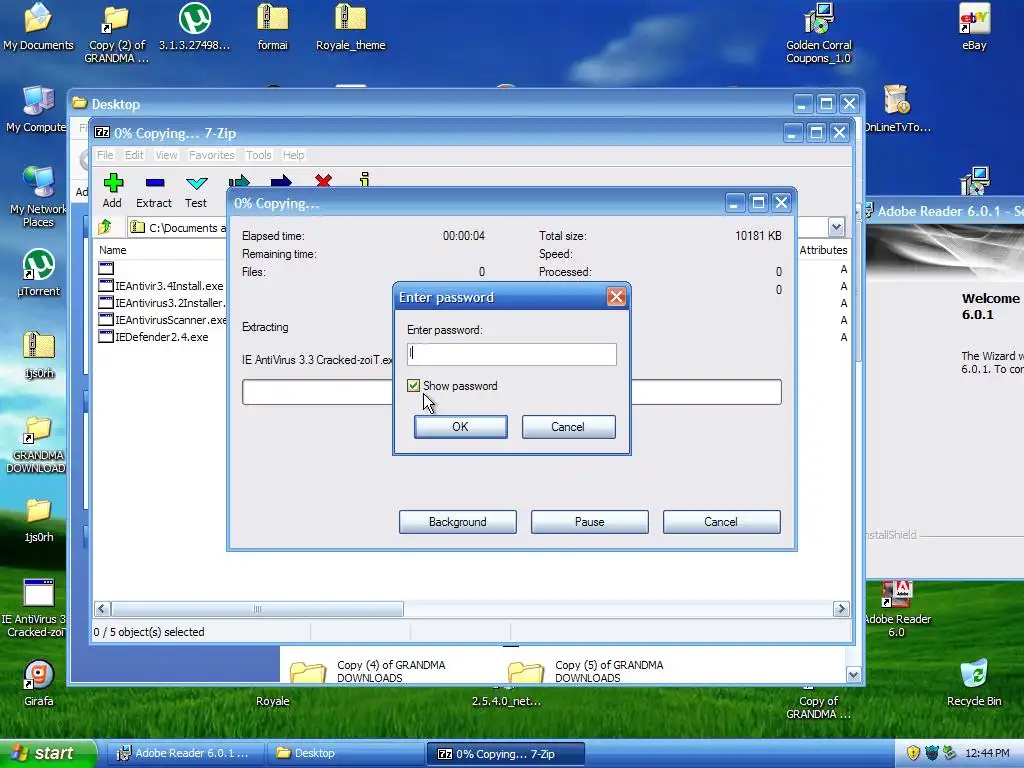Select IEAntivirus3.2Installer file in list

(x=161, y=302)
